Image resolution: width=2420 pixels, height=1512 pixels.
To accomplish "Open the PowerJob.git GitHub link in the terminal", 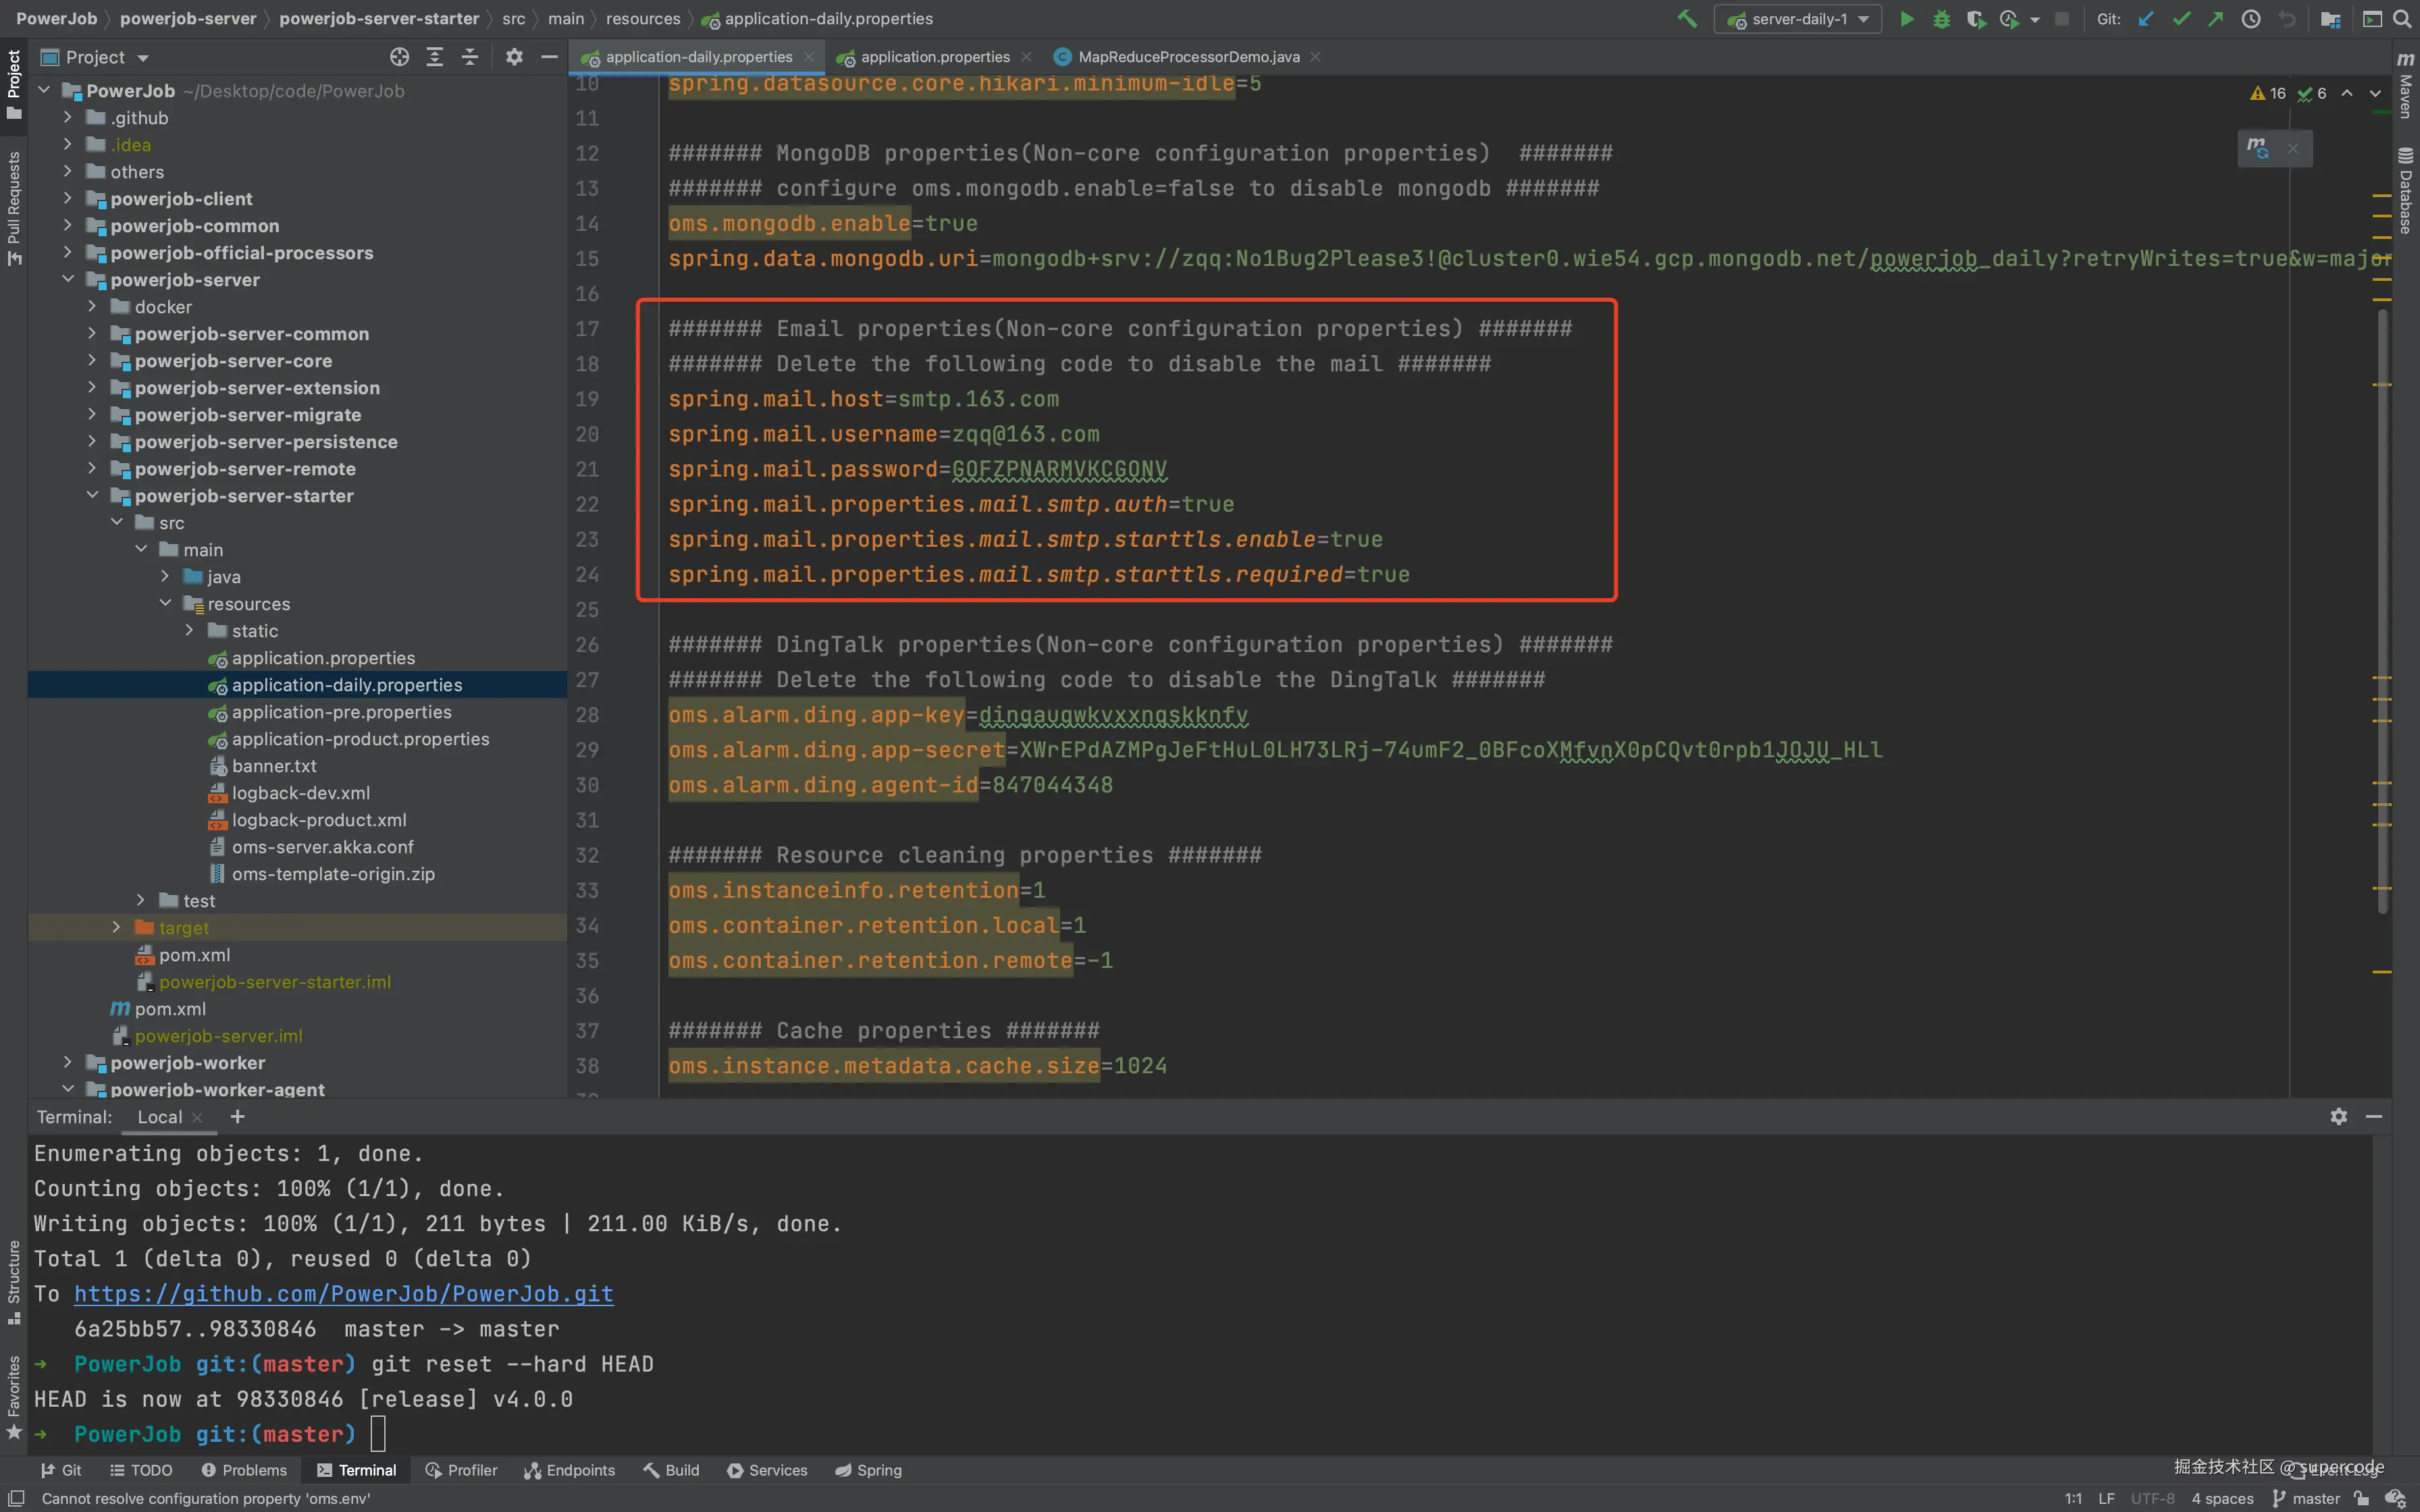I will point(343,1293).
